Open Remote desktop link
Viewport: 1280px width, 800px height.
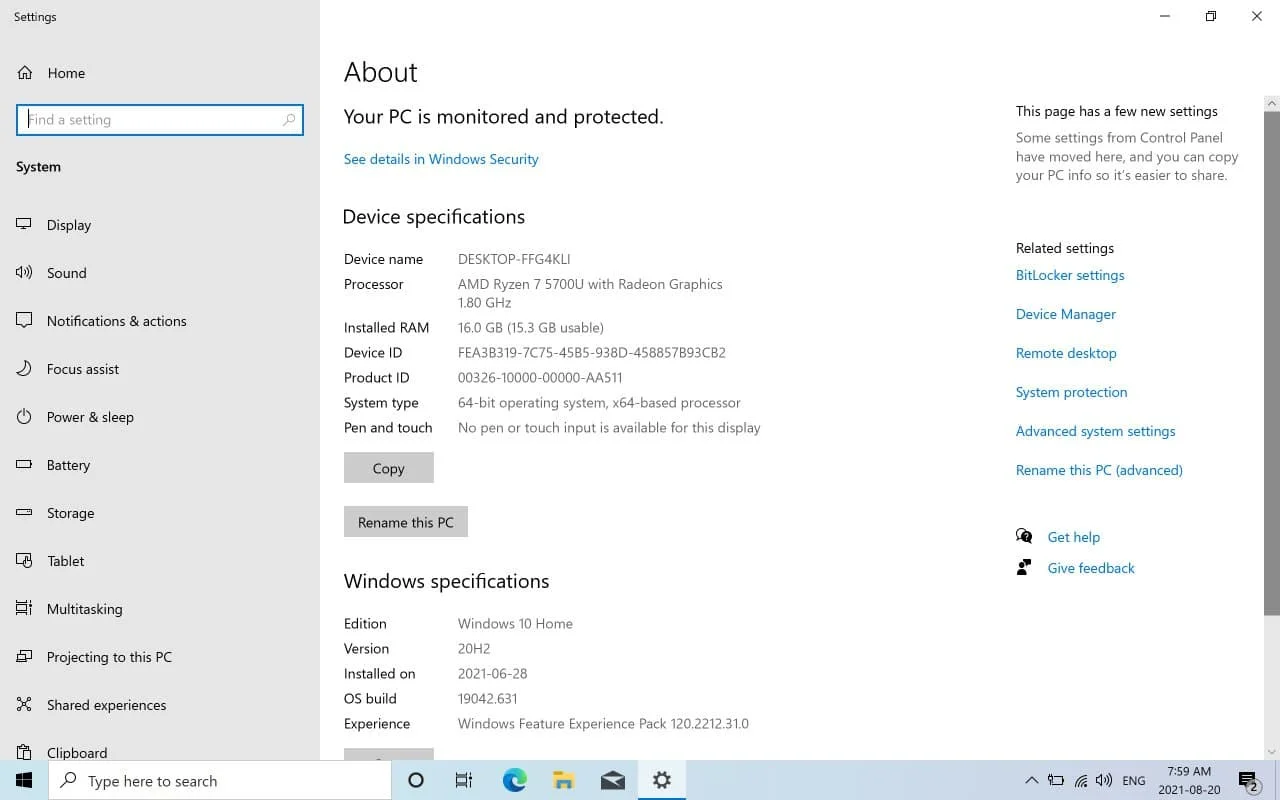click(1066, 353)
